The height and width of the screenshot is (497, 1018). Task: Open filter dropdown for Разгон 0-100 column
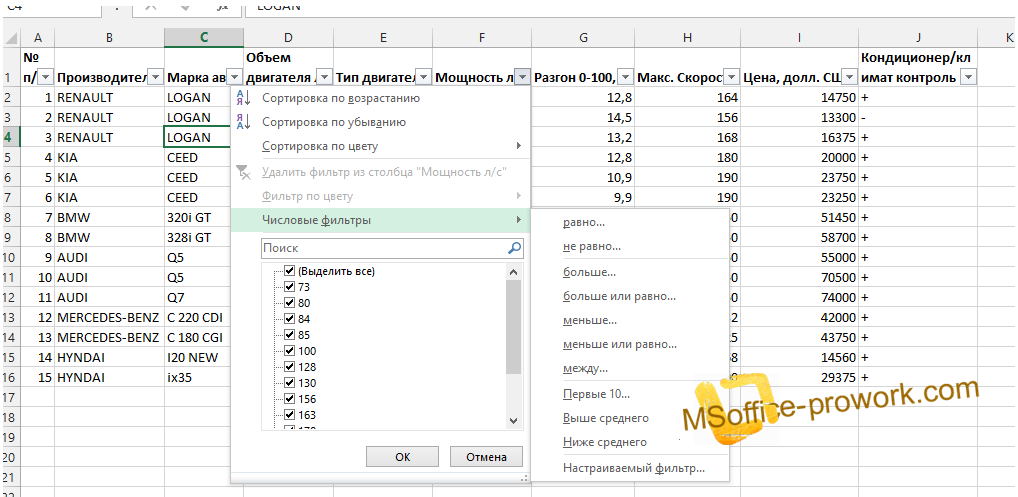pos(625,78)
